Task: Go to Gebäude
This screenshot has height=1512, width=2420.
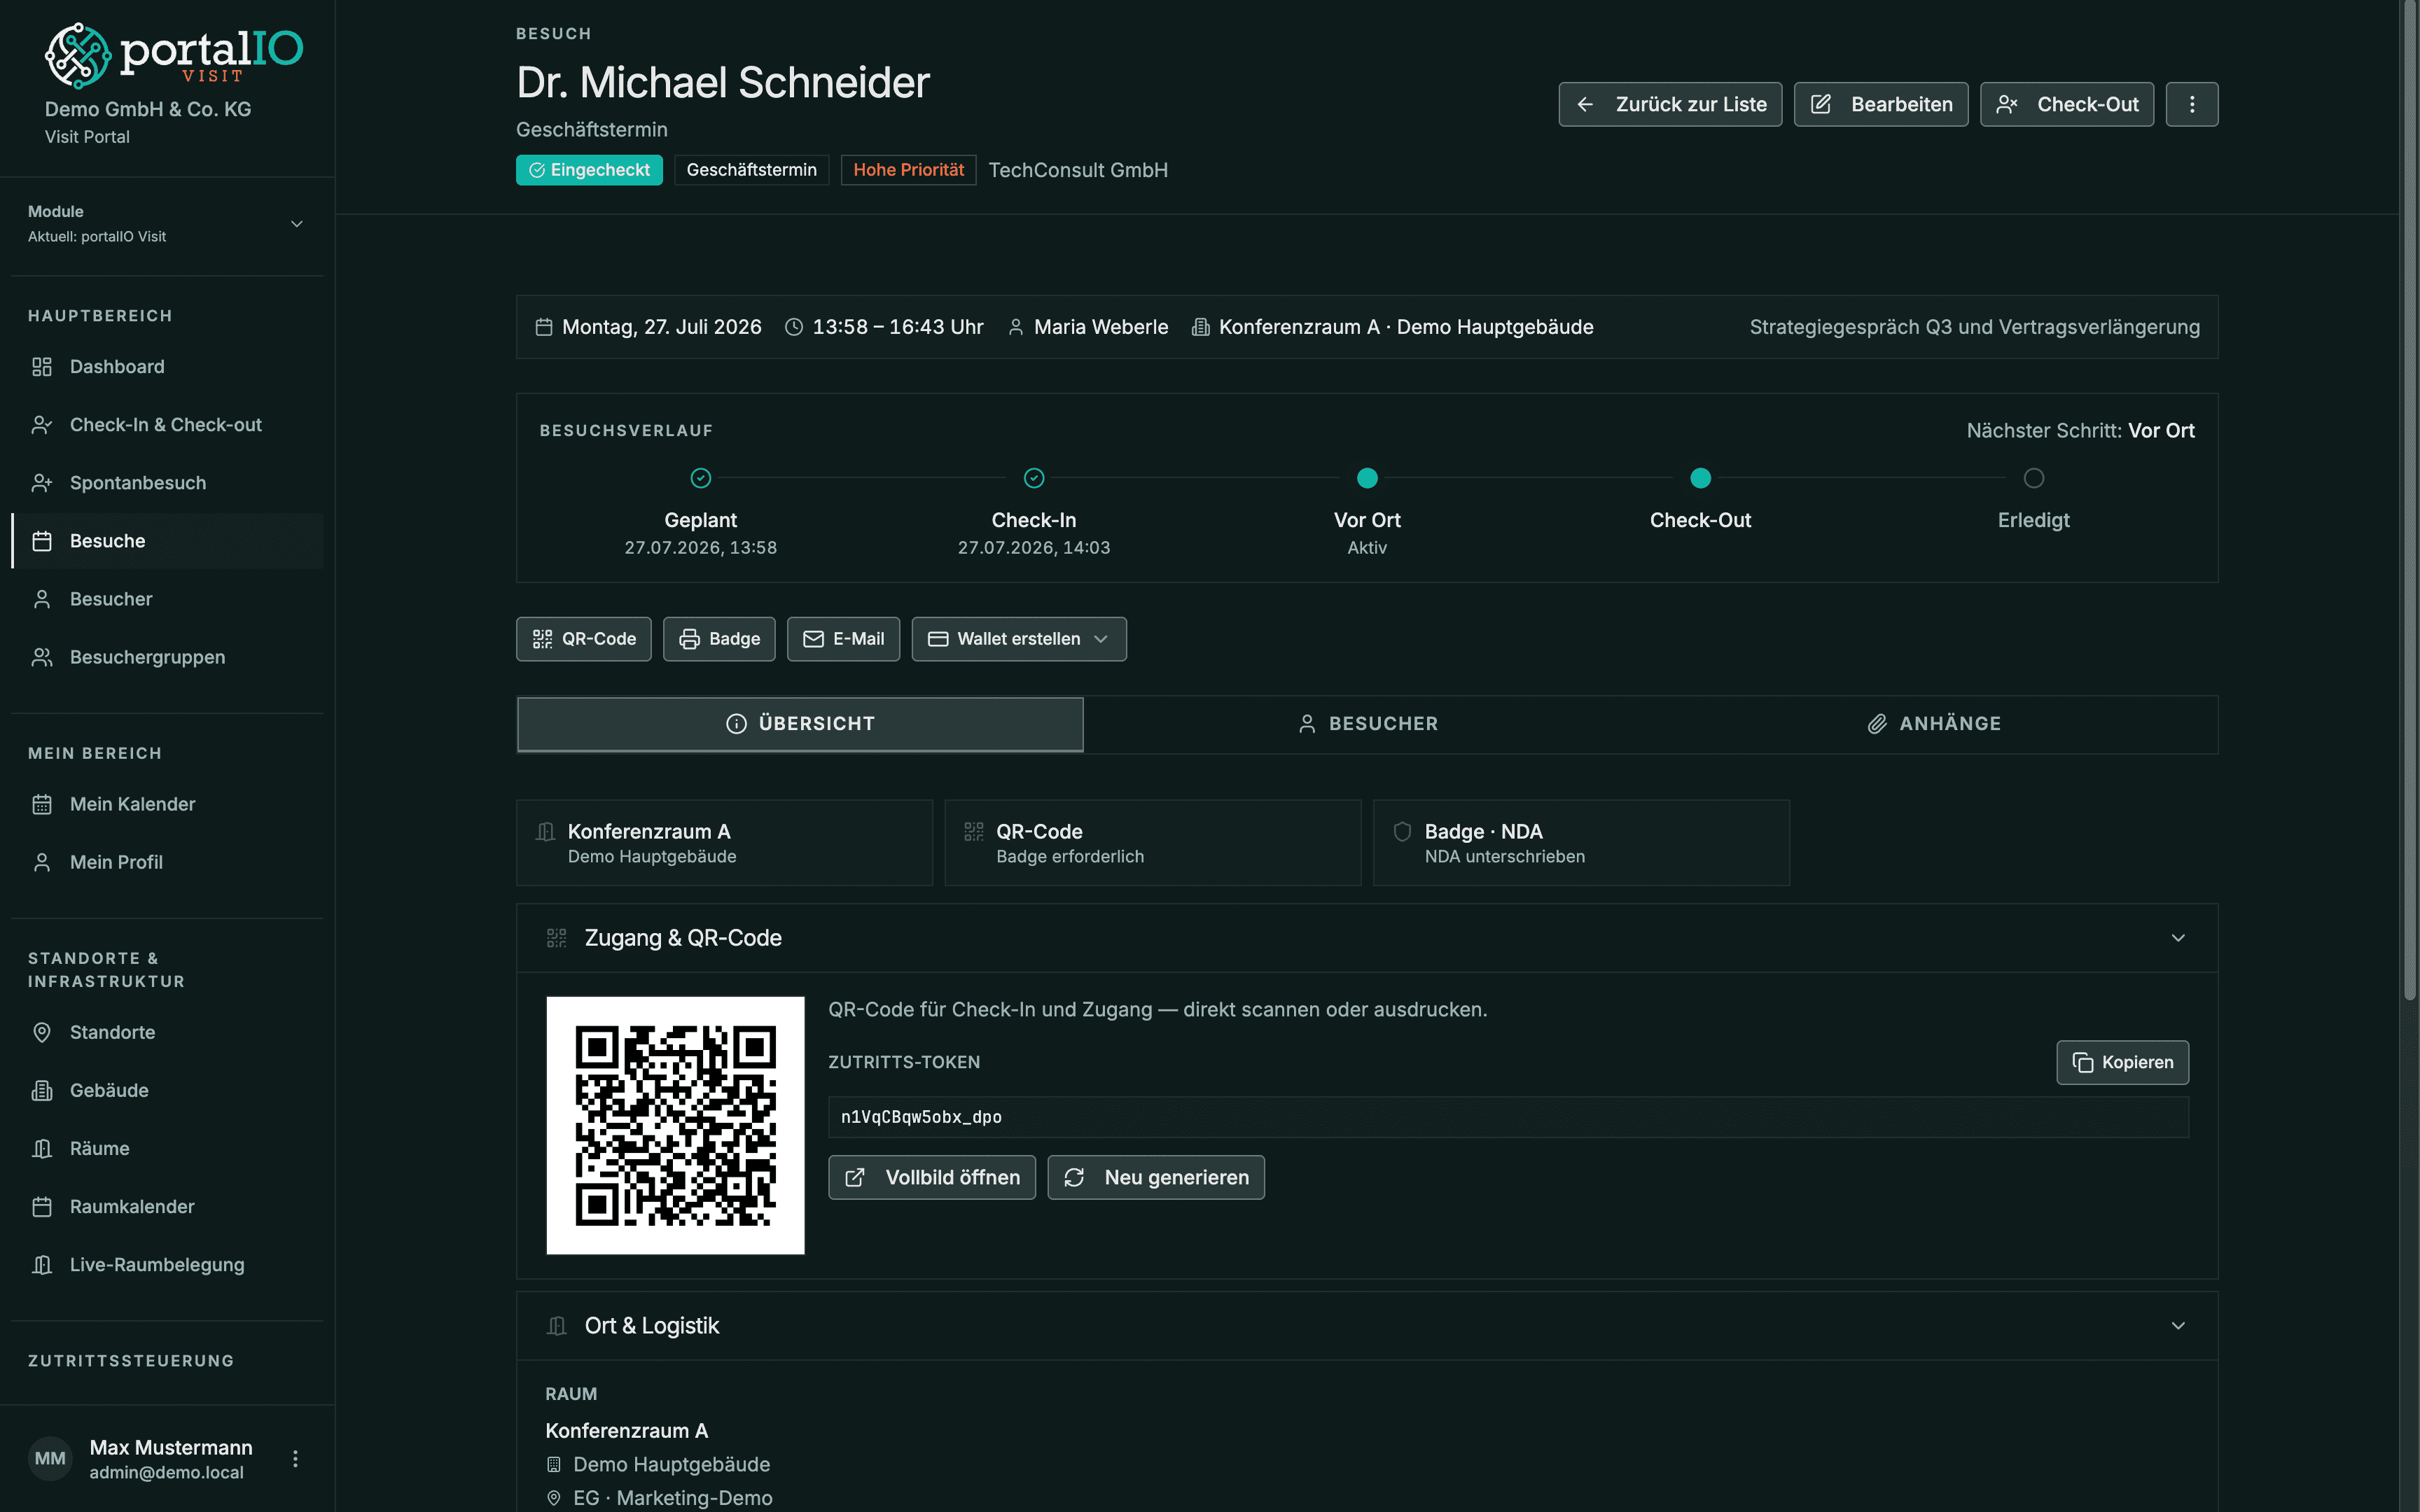Action: (x=167, y=1090)
